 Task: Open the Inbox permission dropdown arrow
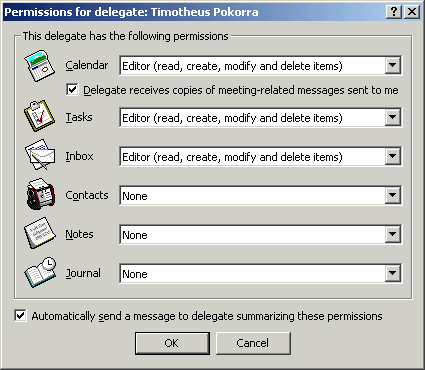[393, 156]
